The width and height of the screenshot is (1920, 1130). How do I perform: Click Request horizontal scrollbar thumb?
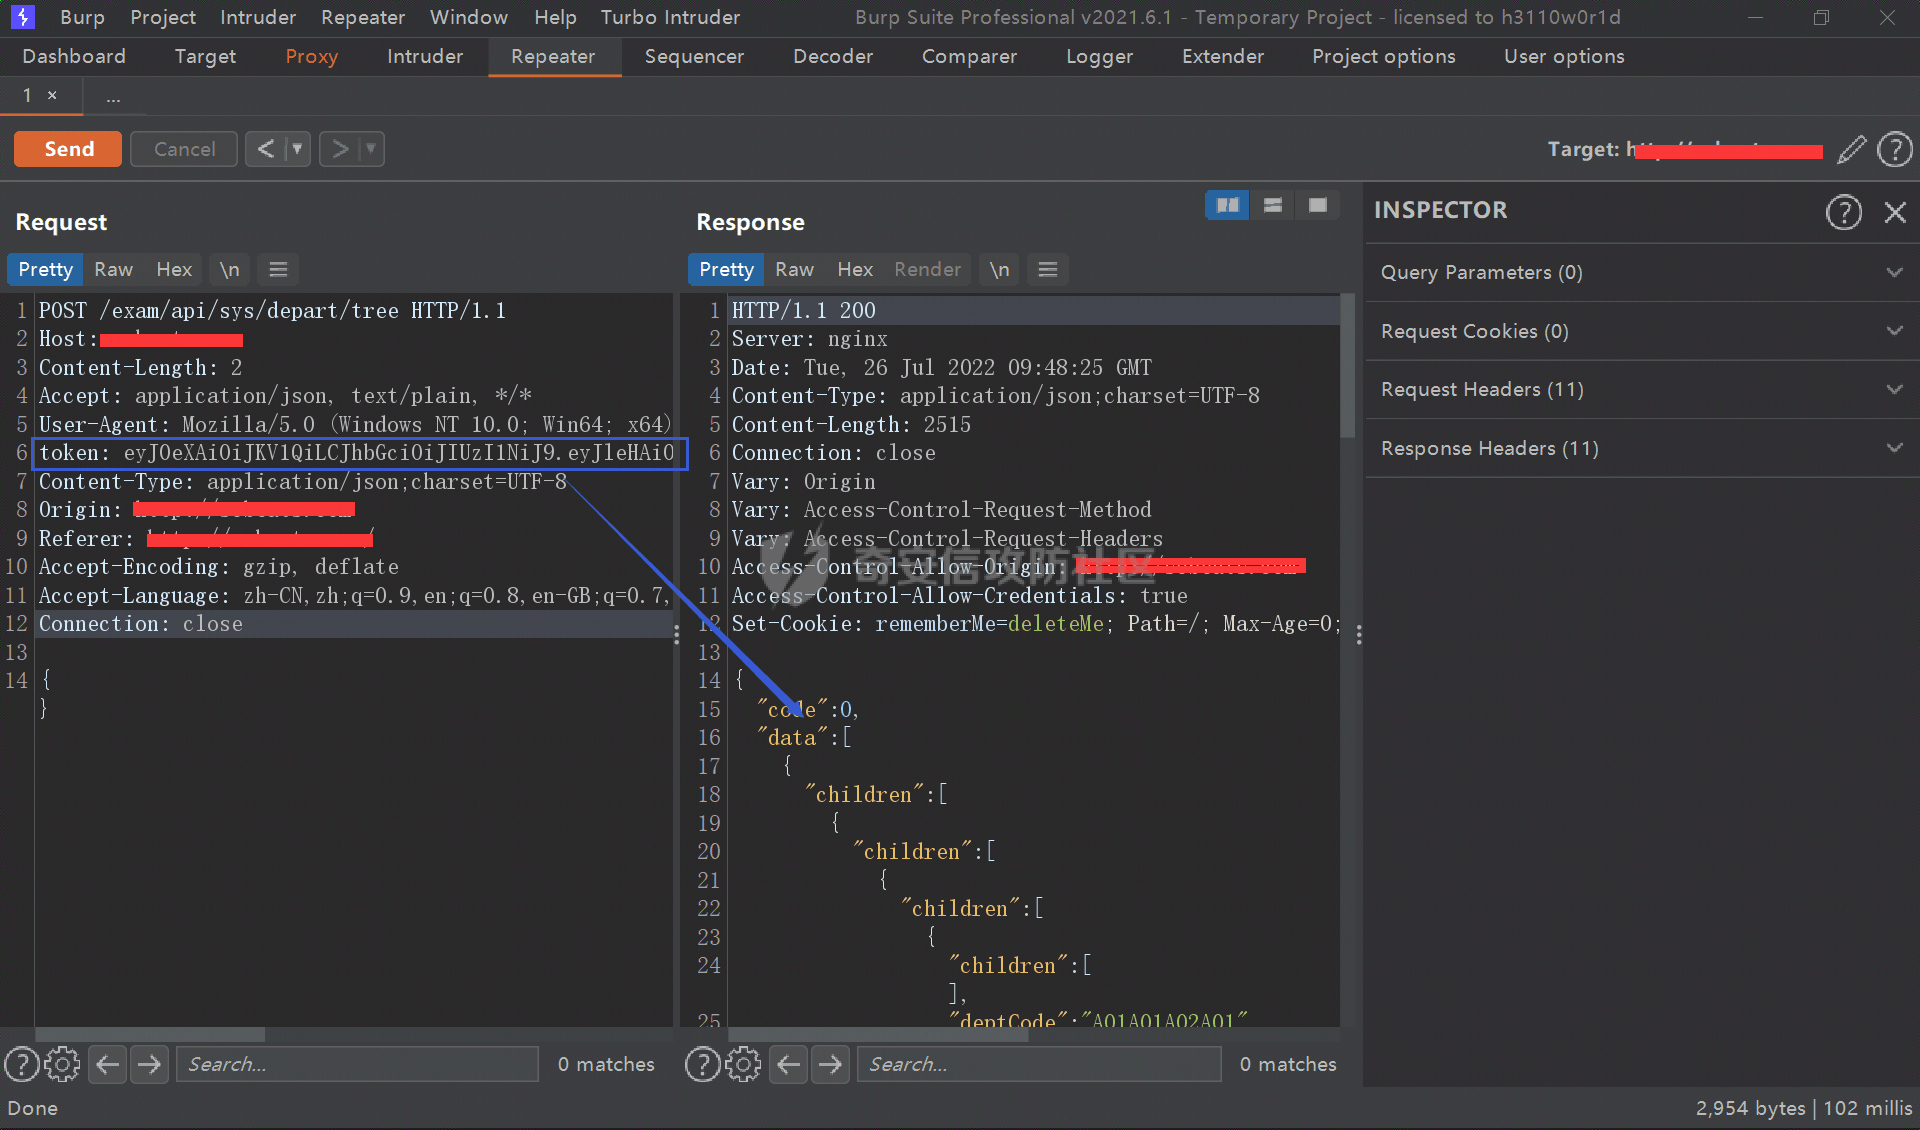tap(150, 1035)
